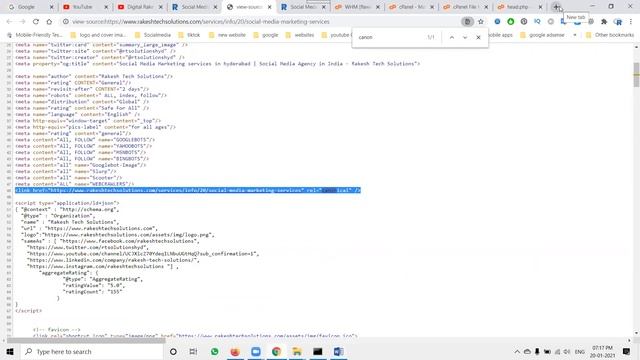Click the 'ratingCount' line
The image size is (640, 360).
coord(92,292)
